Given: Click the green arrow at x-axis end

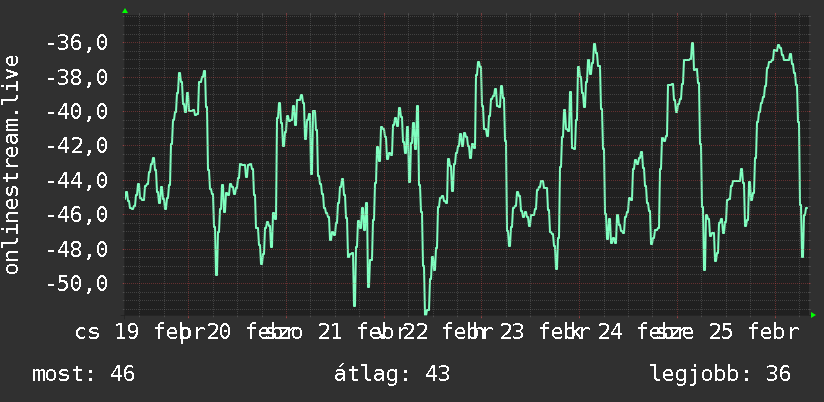Looking at the screenshot, I should coord(813,315).
